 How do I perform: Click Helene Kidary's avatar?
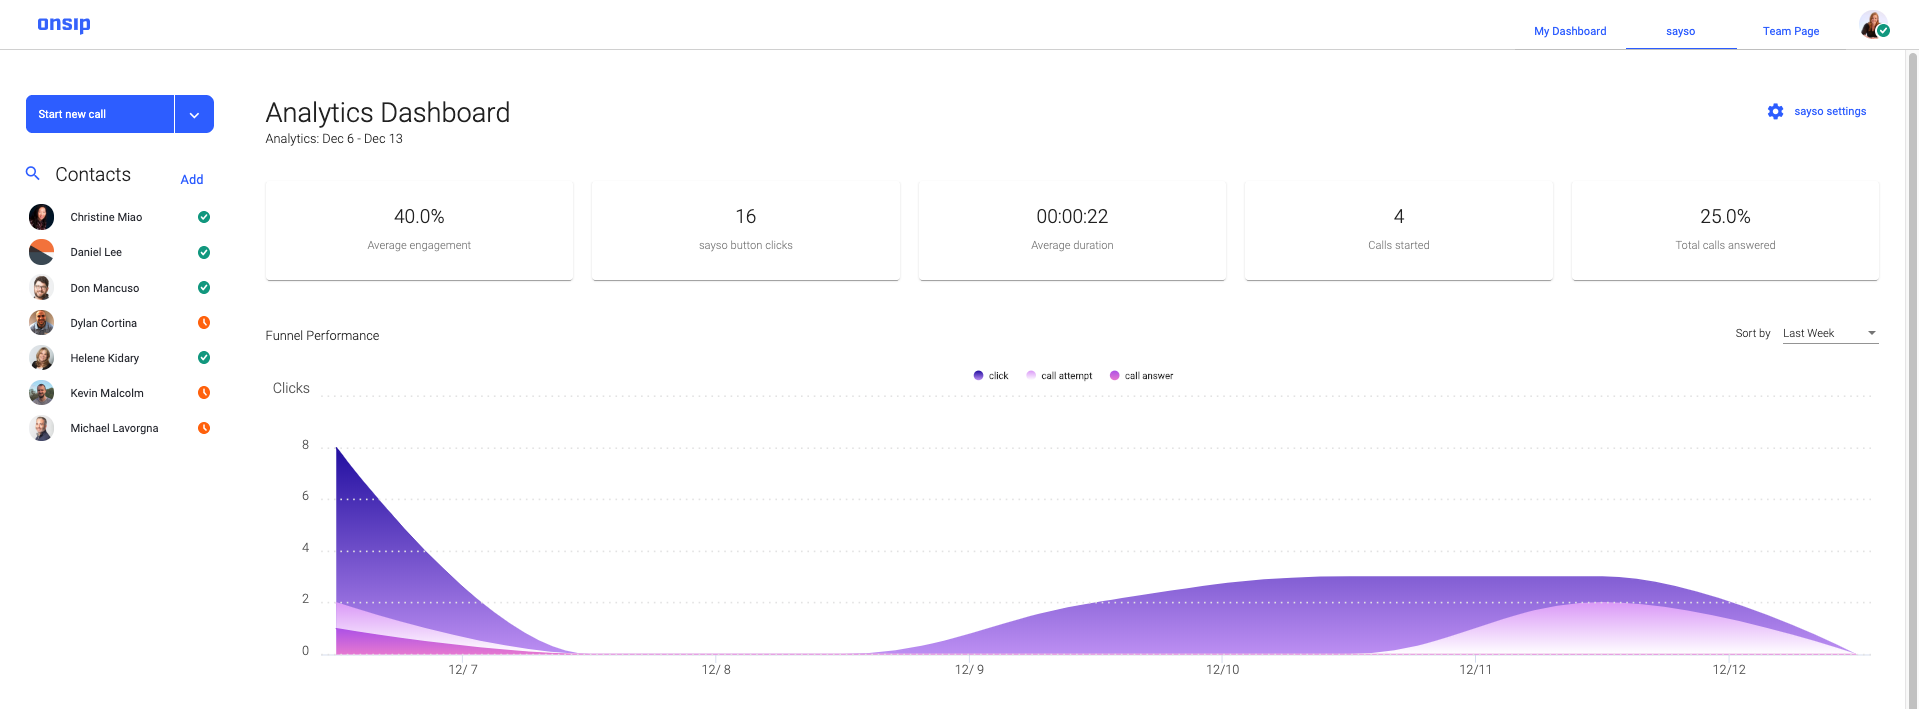pos(42,358)
